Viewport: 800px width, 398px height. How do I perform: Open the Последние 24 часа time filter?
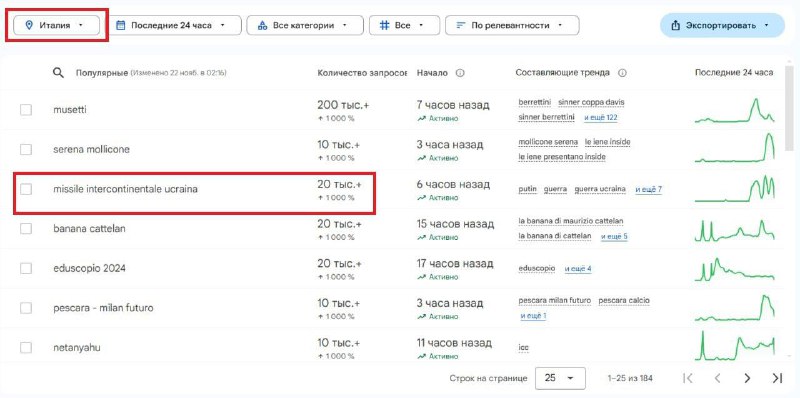[175, 25]
